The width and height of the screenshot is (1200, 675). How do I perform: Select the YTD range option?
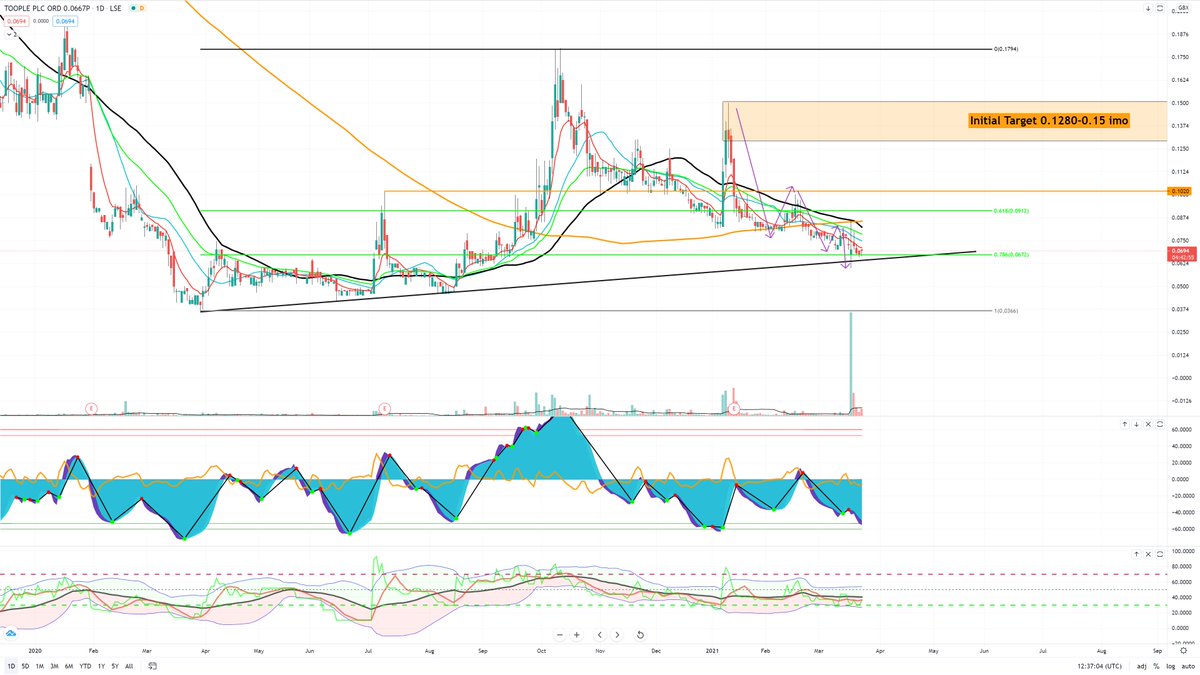[84, 665]
